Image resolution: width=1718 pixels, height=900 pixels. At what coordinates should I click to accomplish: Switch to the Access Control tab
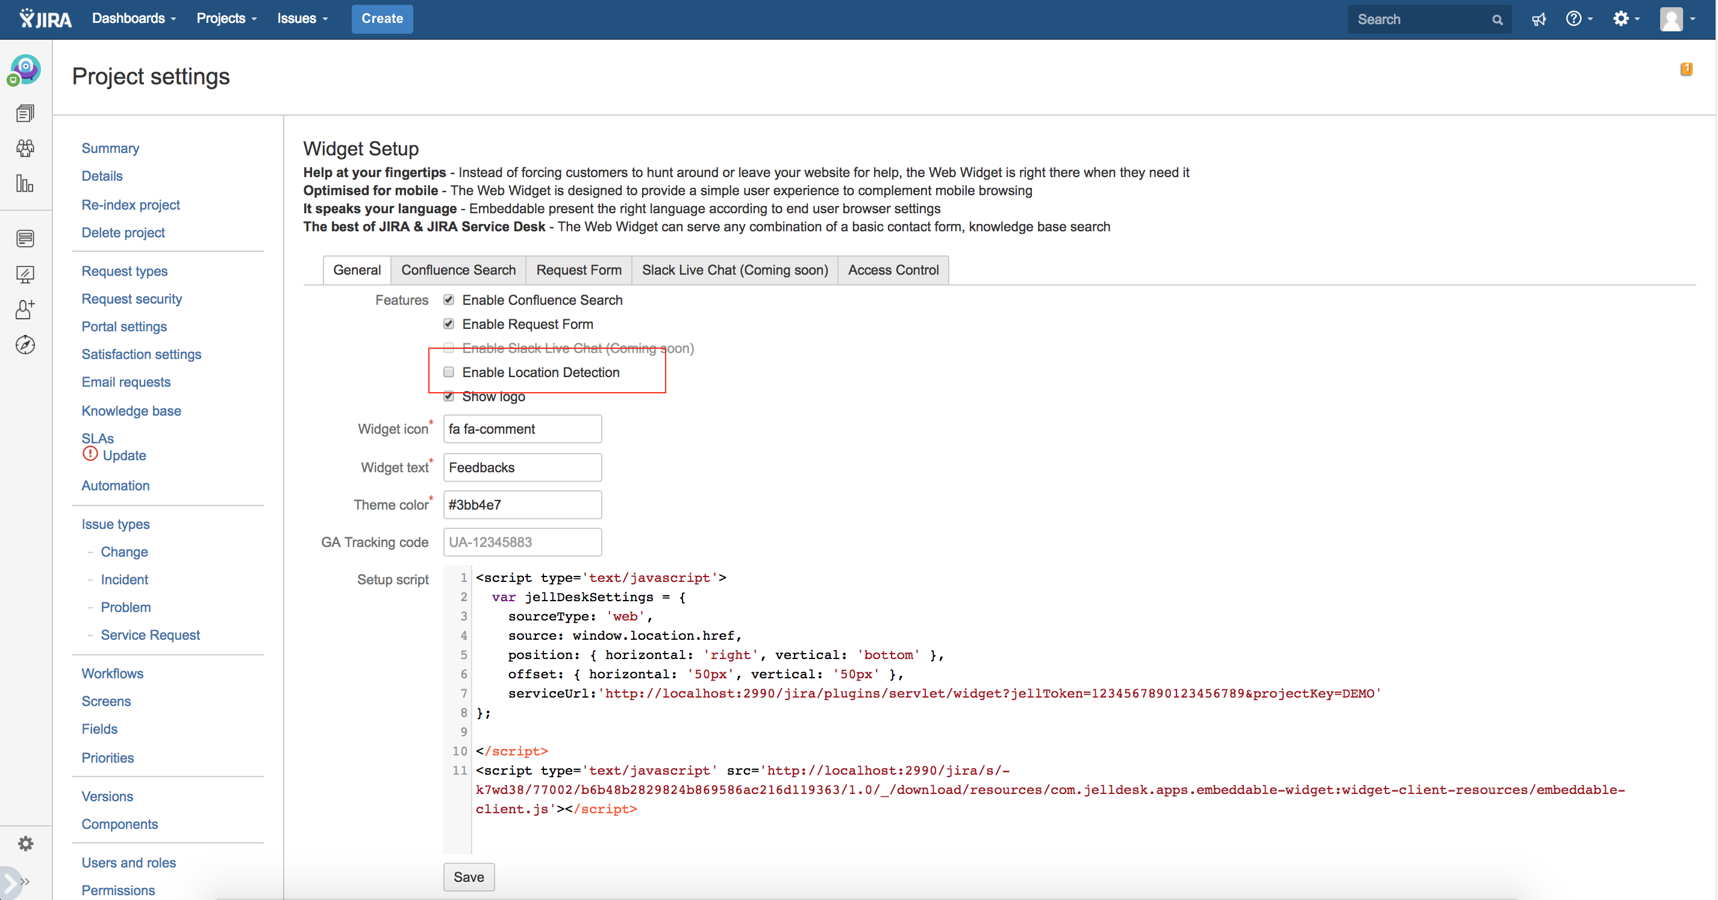[x=893, y=270]
